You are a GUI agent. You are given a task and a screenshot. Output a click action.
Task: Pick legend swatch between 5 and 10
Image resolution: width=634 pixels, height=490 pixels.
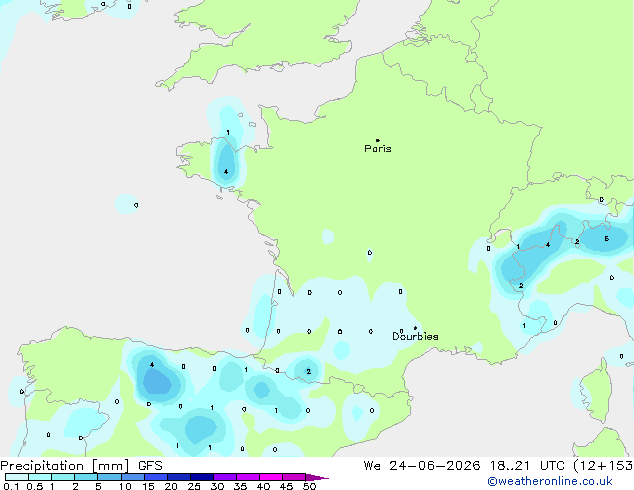tap(109, 477)
